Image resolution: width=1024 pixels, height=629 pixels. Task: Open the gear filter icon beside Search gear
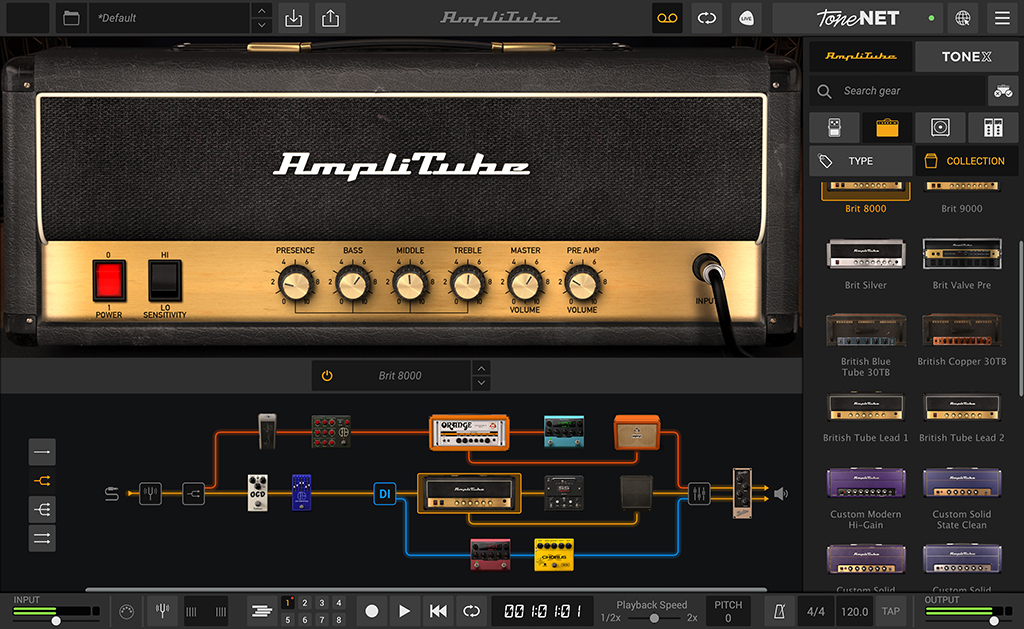[1001, 91]
